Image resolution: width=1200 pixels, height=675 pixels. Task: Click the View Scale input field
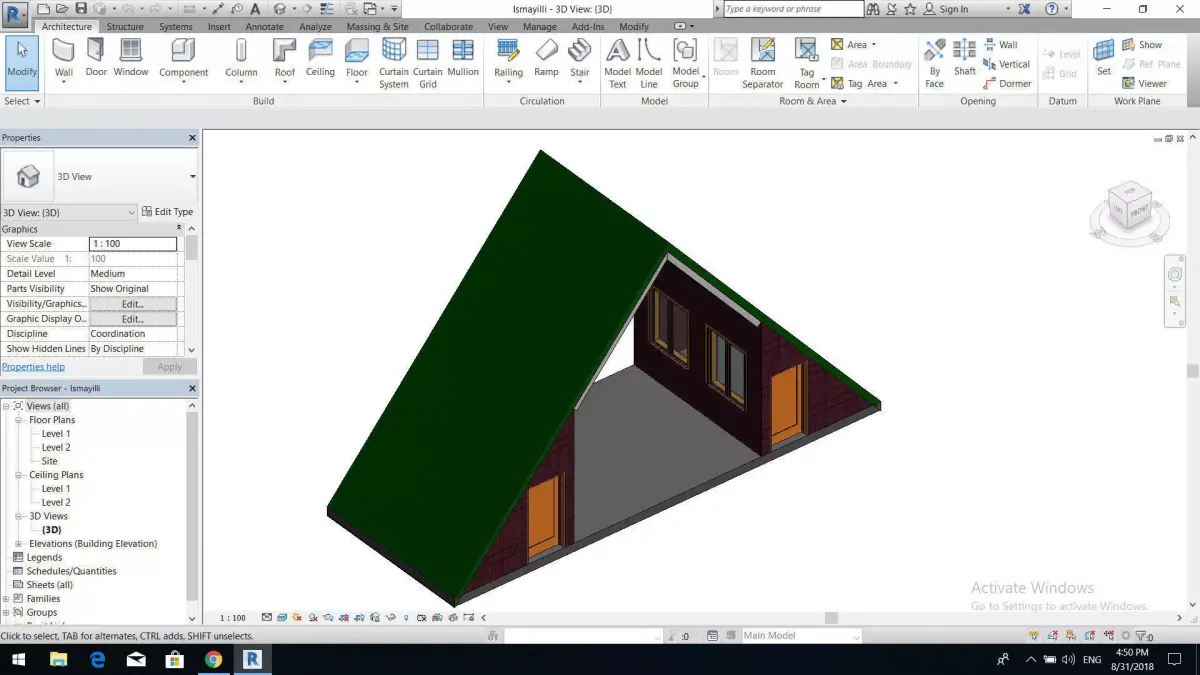pos(133,244)
